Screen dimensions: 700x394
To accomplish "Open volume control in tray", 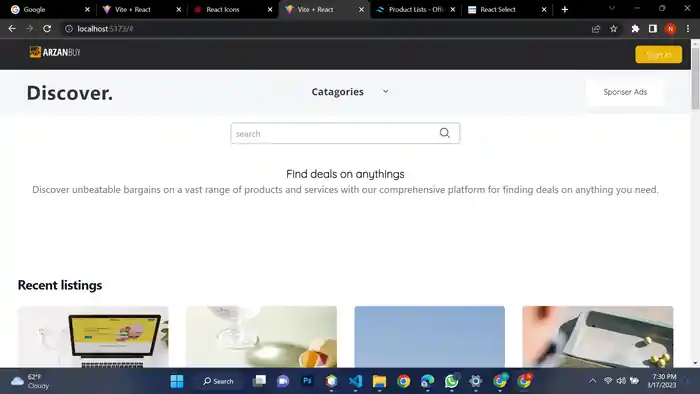I will tap(621, 381).
